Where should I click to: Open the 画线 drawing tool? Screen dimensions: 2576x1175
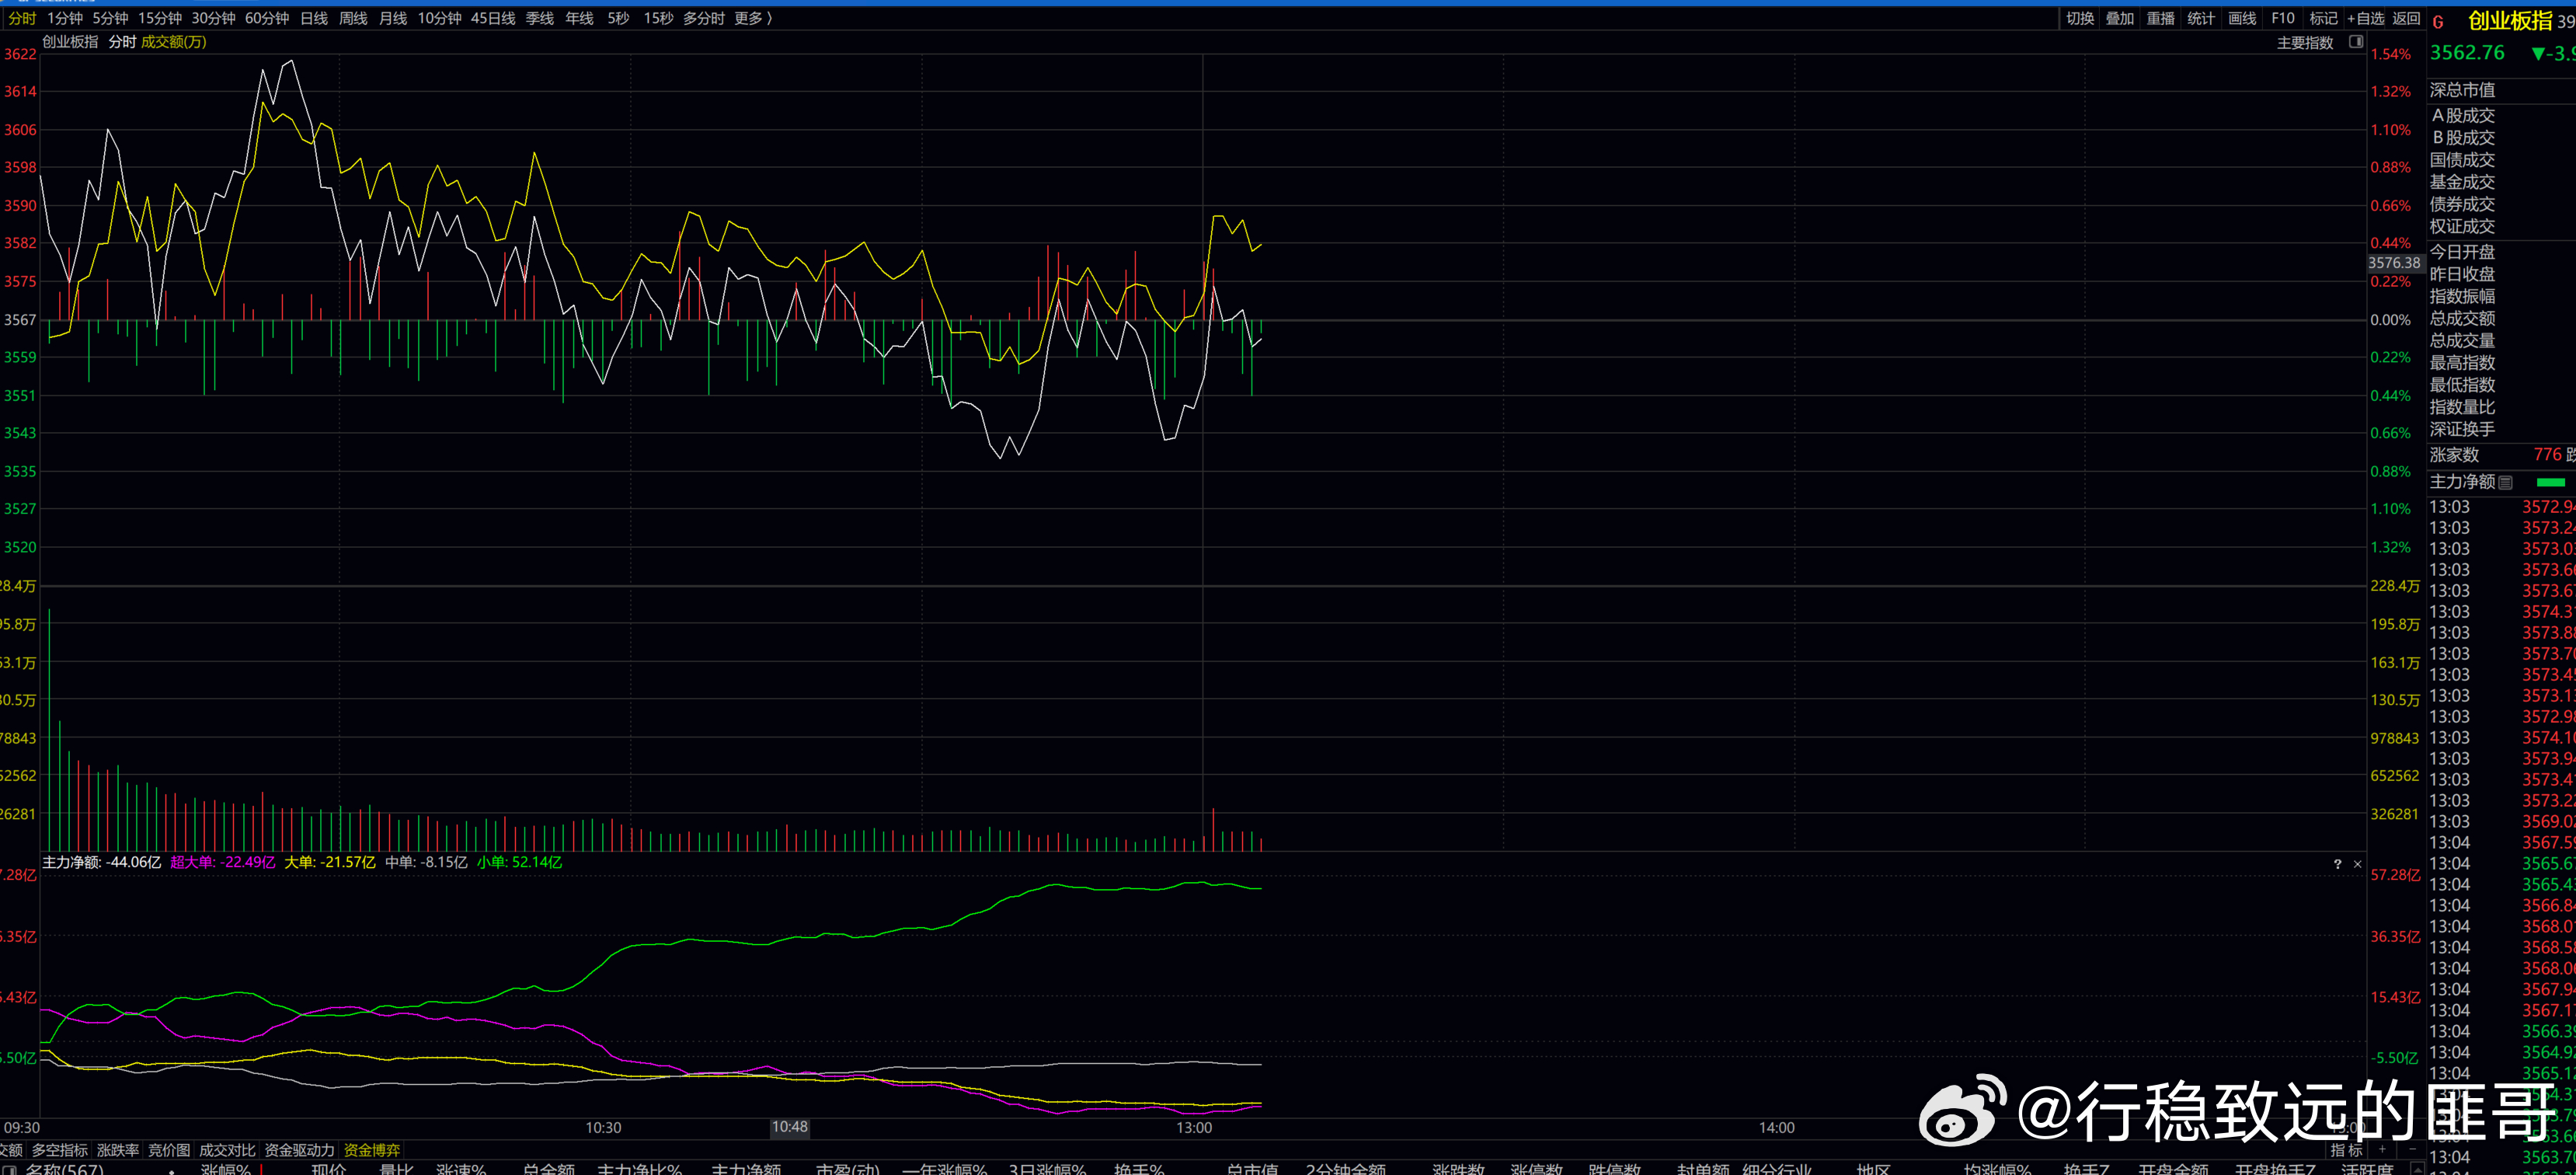click(x=2241, y=18)
